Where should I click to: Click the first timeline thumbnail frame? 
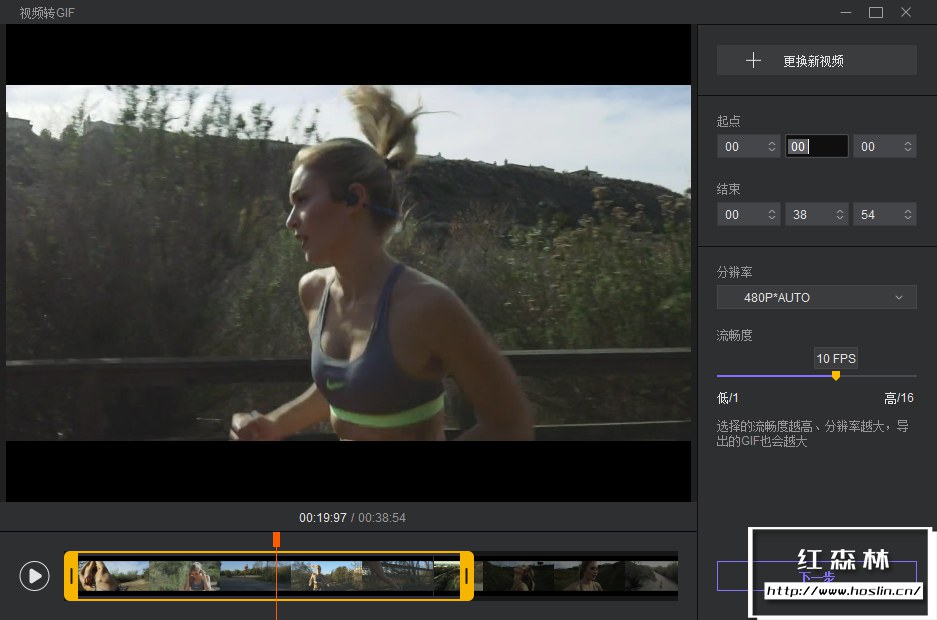pos(114,576)
